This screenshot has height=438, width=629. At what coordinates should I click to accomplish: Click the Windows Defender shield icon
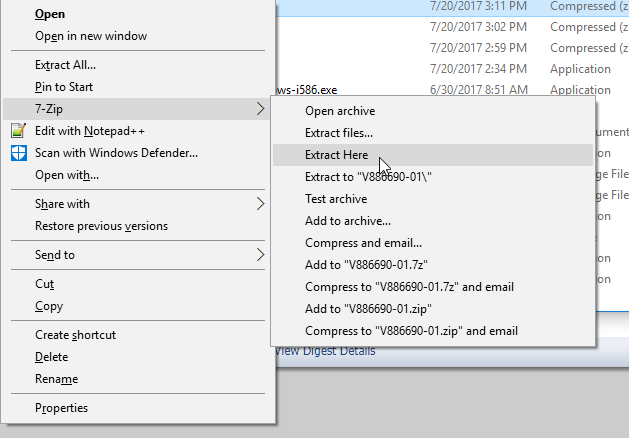pos(18,153)
